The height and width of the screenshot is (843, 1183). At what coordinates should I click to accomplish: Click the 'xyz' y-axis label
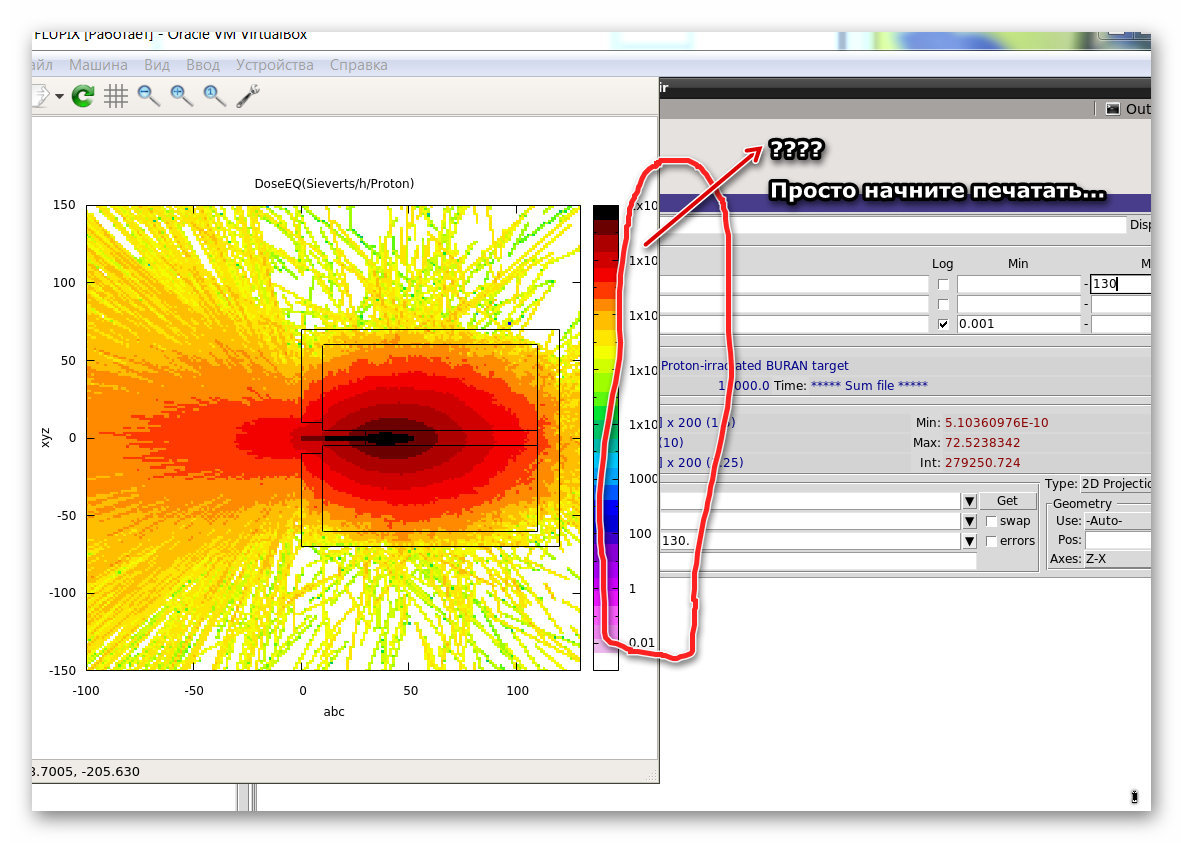[45, 438]
